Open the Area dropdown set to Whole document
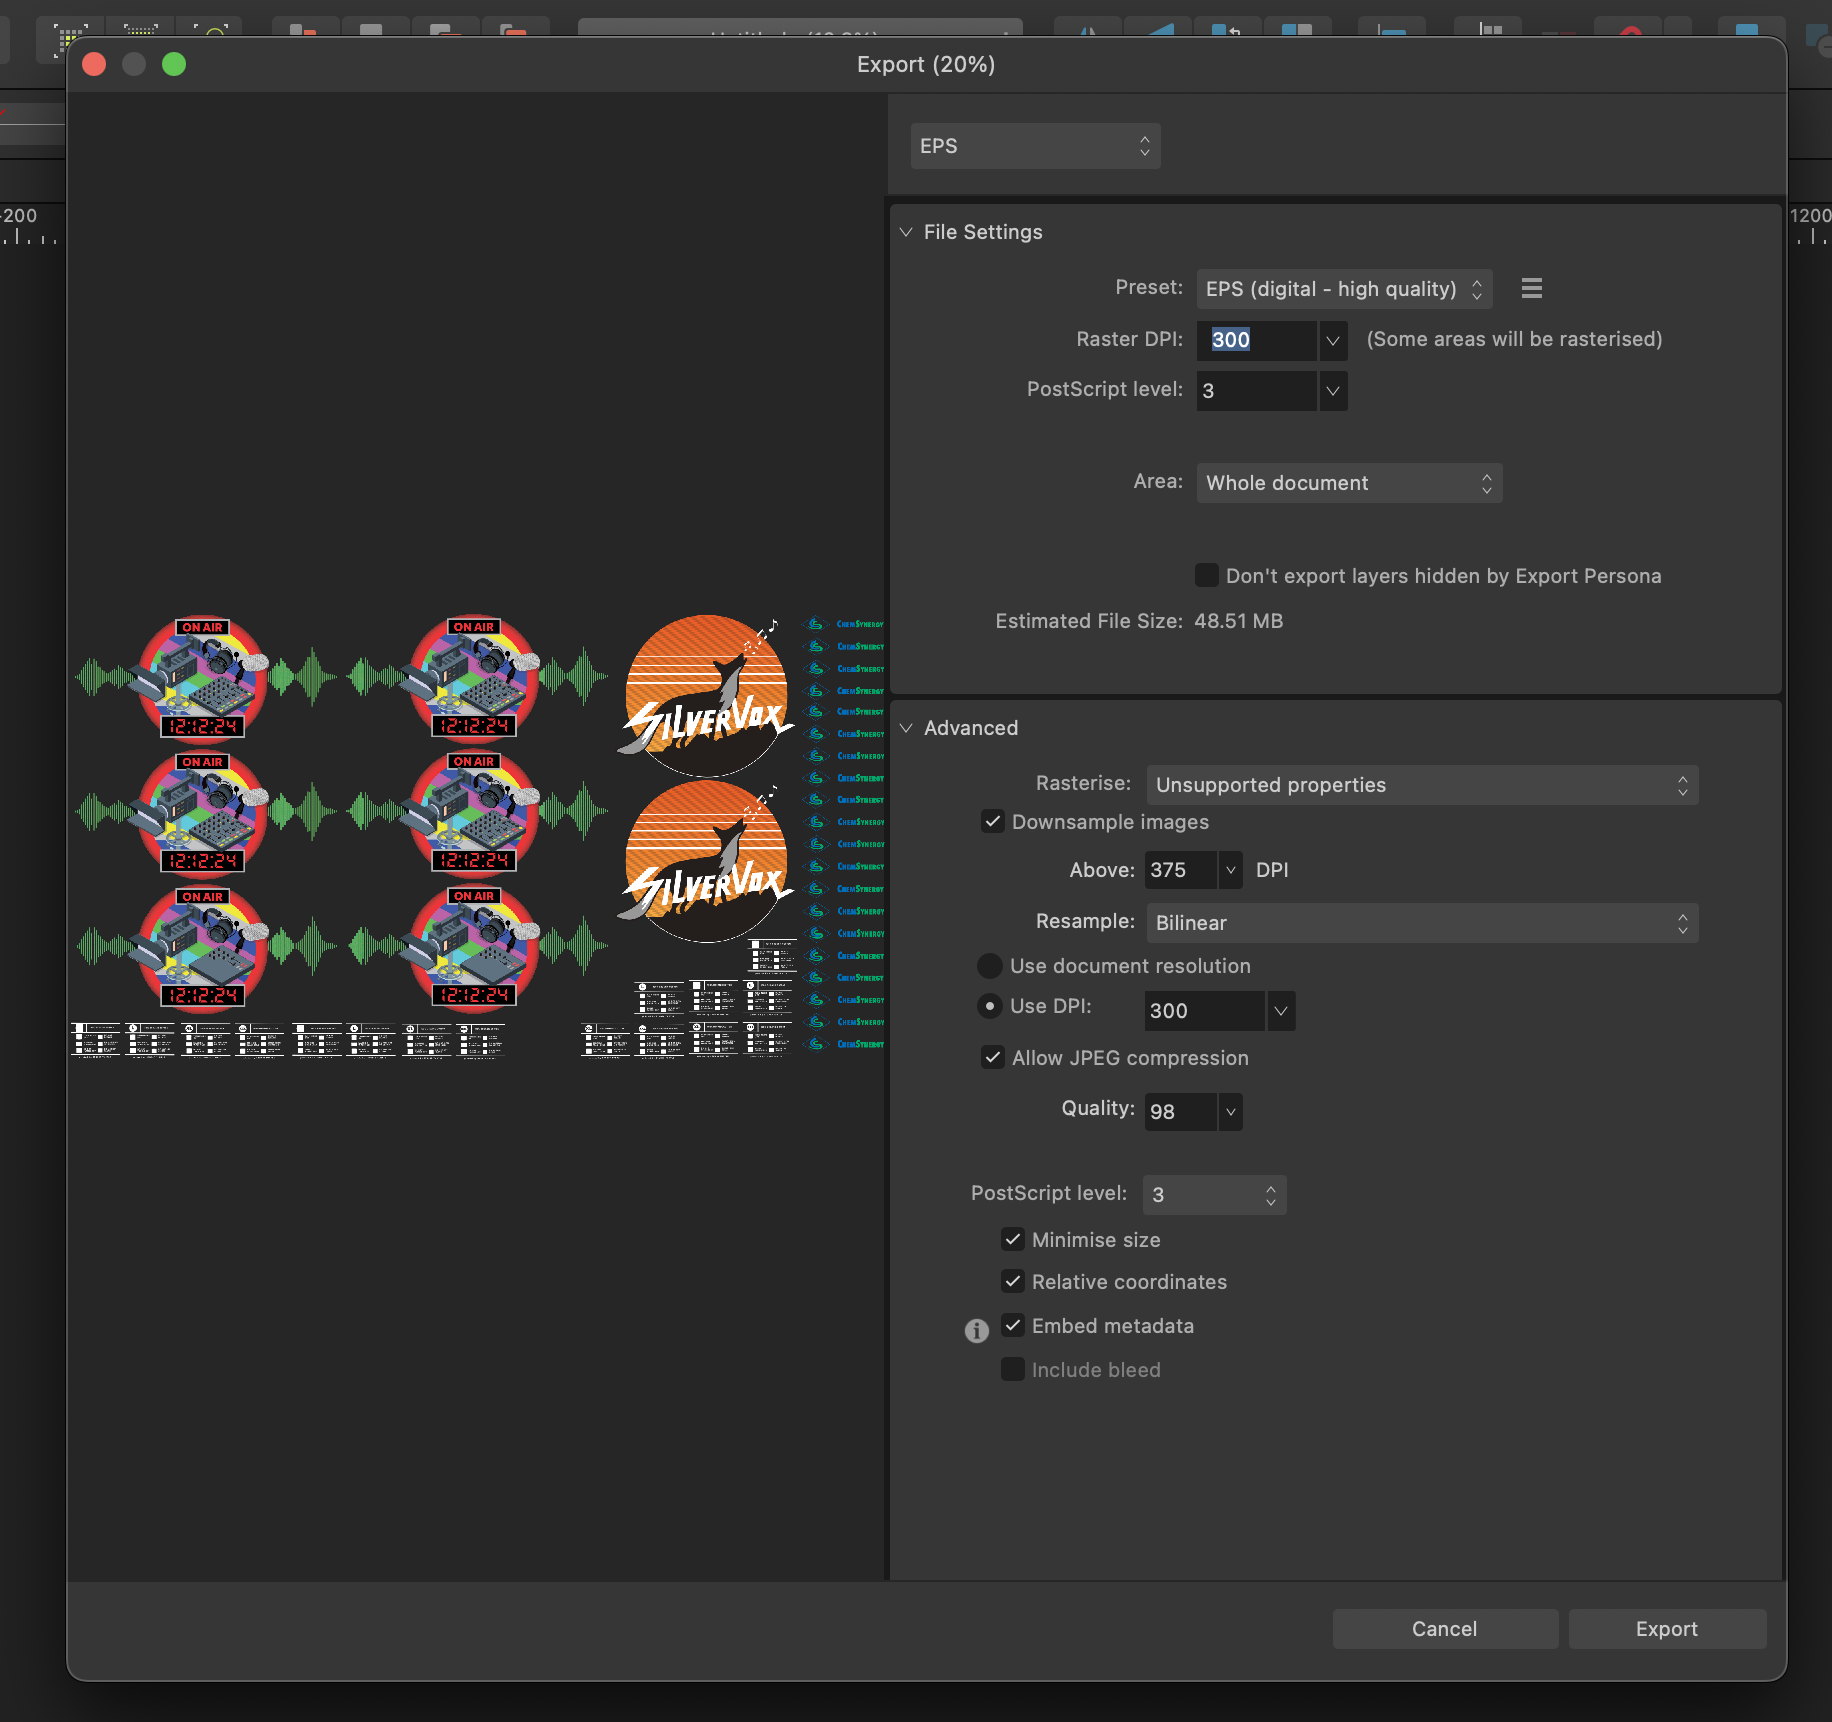Image resolution: width=1832 pixels, height=1722 pixels. 1349,483
